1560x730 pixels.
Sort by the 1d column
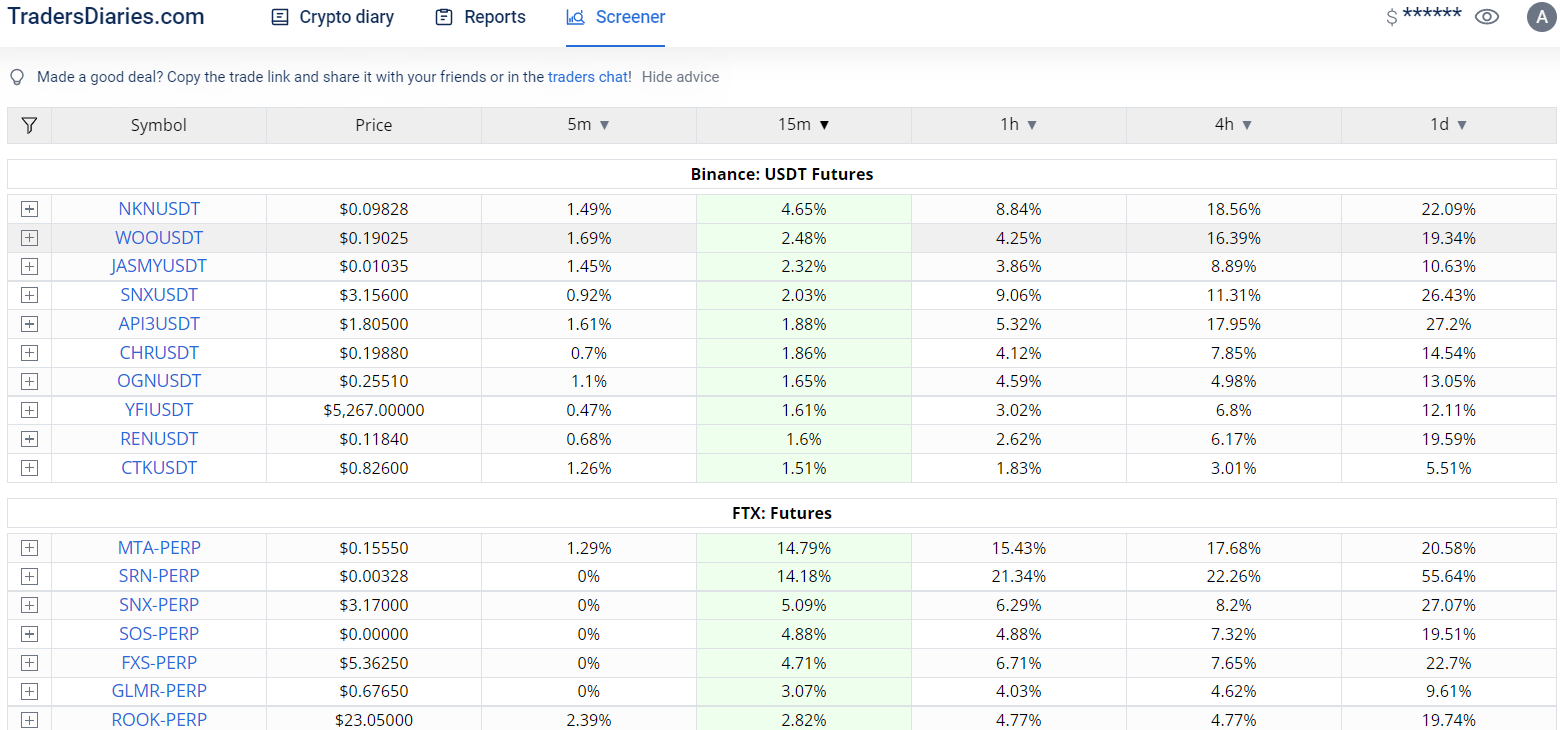(1449, 125)
